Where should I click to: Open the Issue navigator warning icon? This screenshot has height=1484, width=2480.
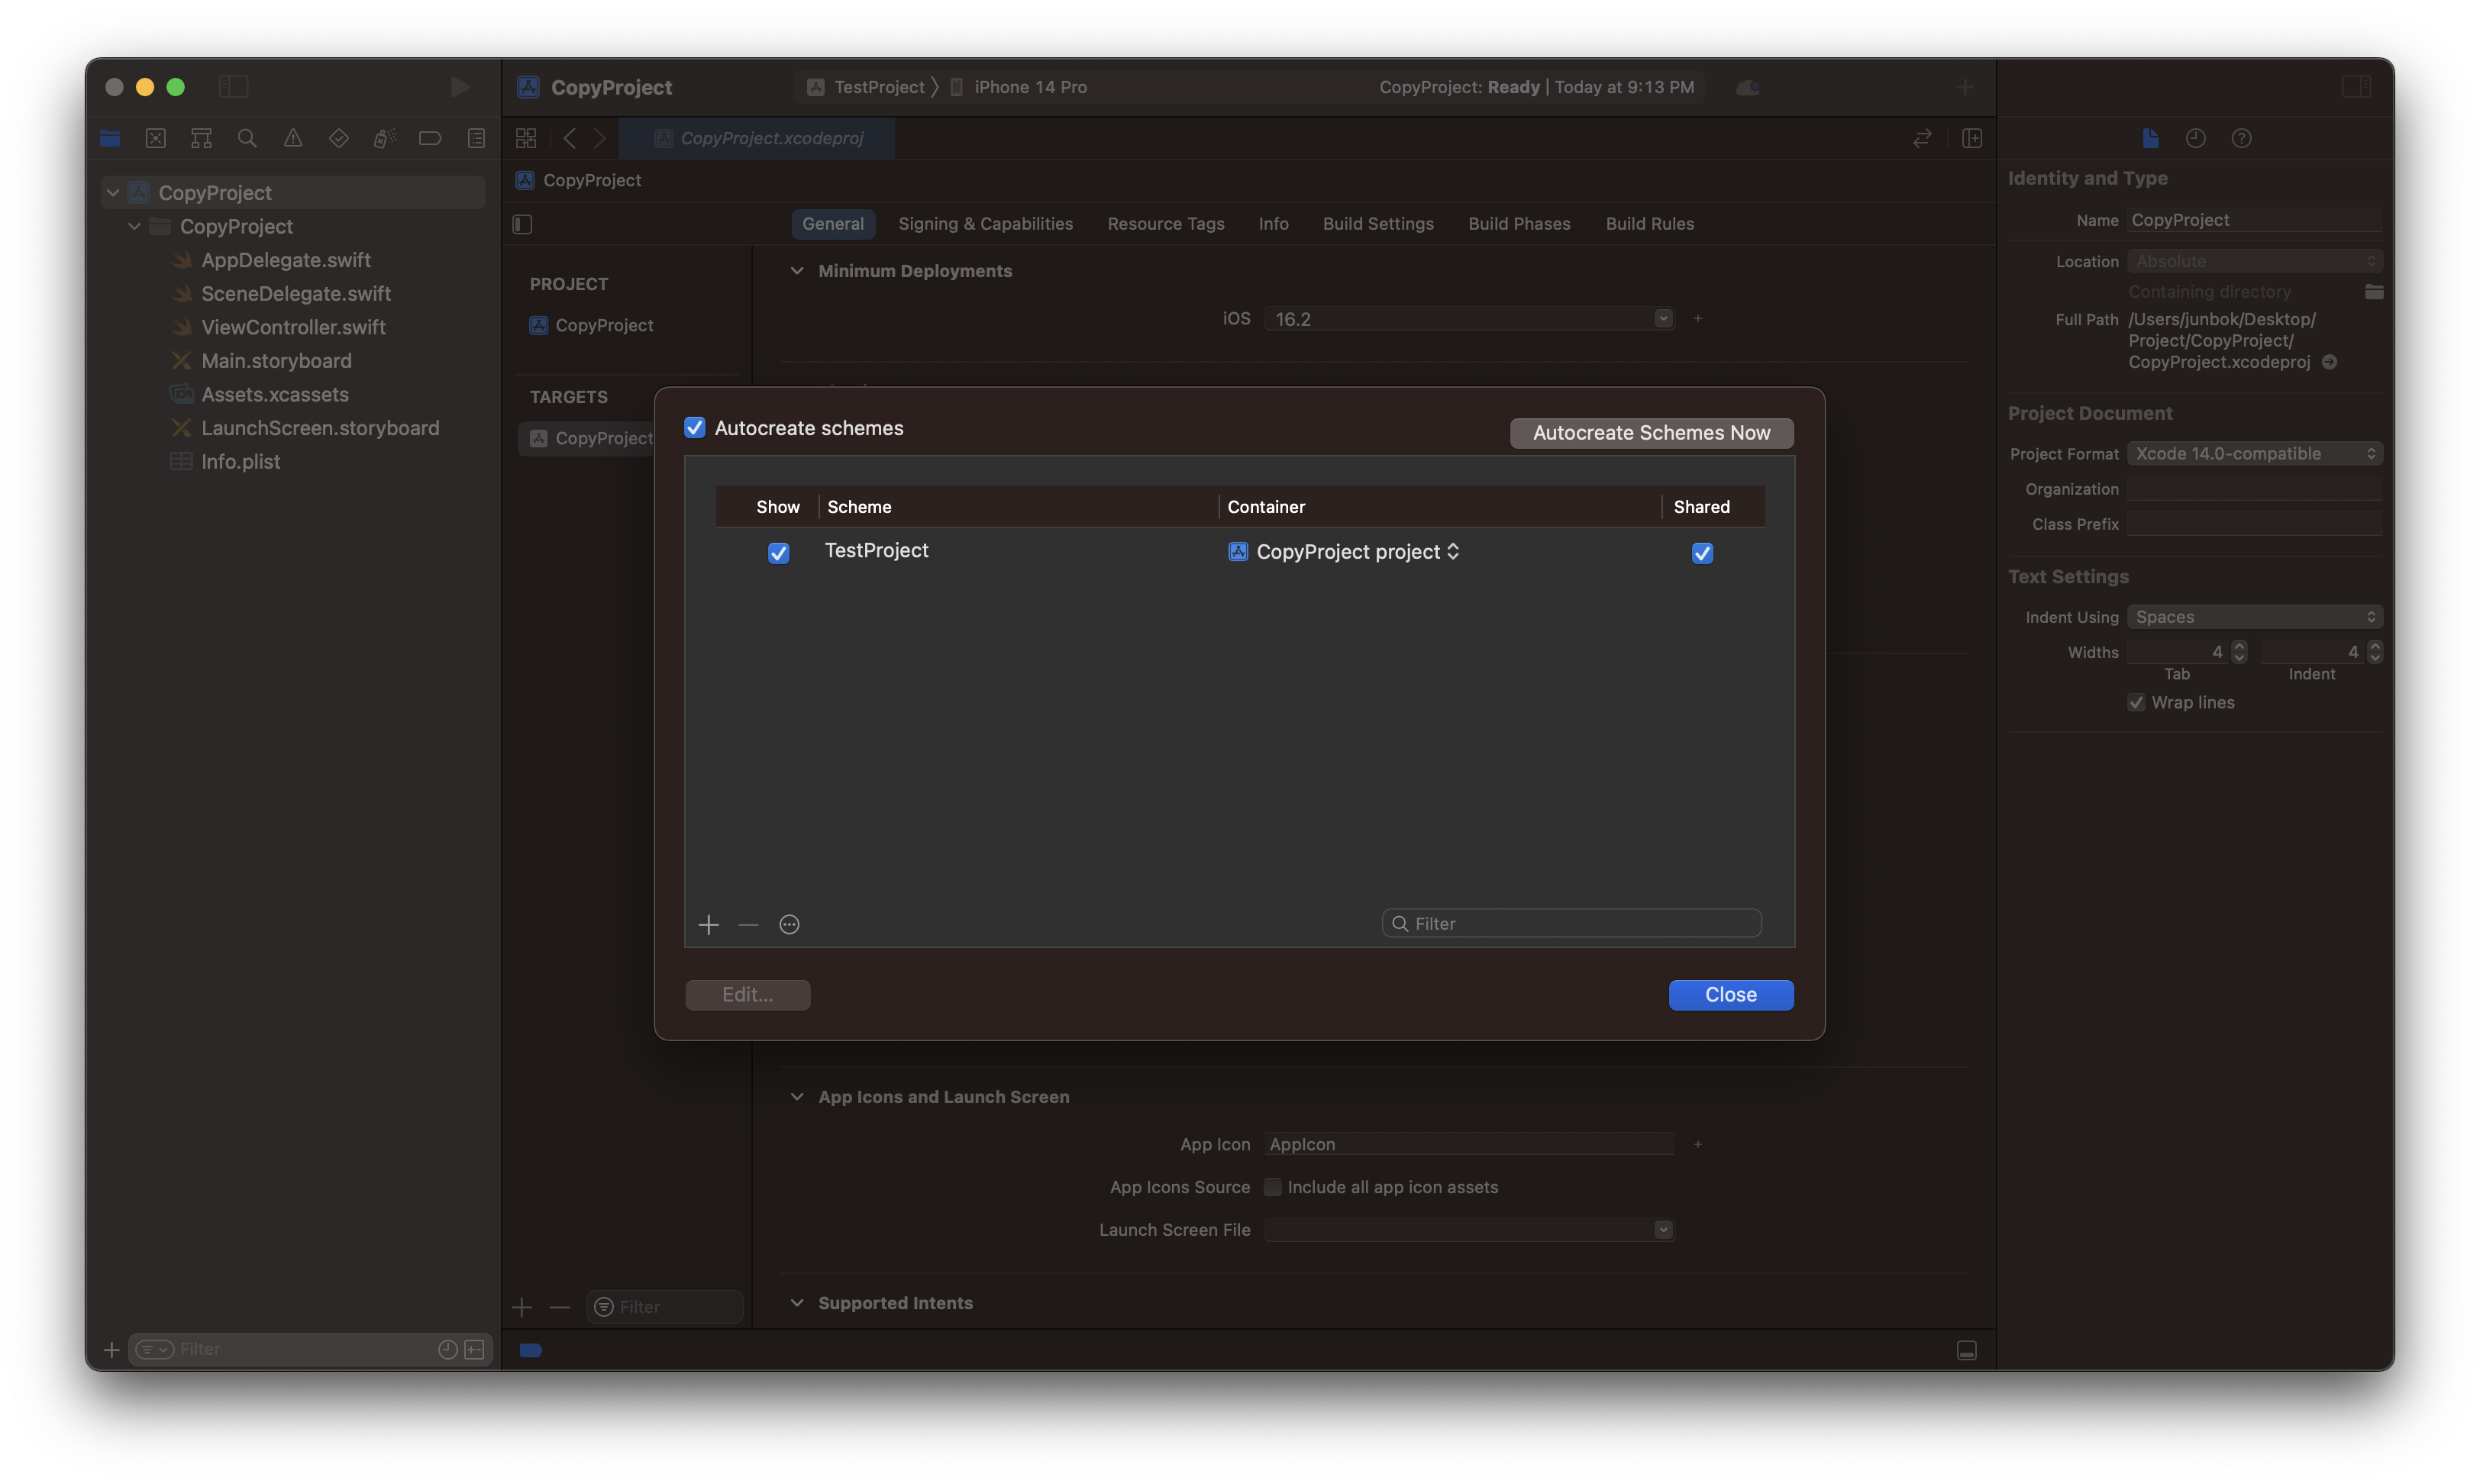point(293,138)
